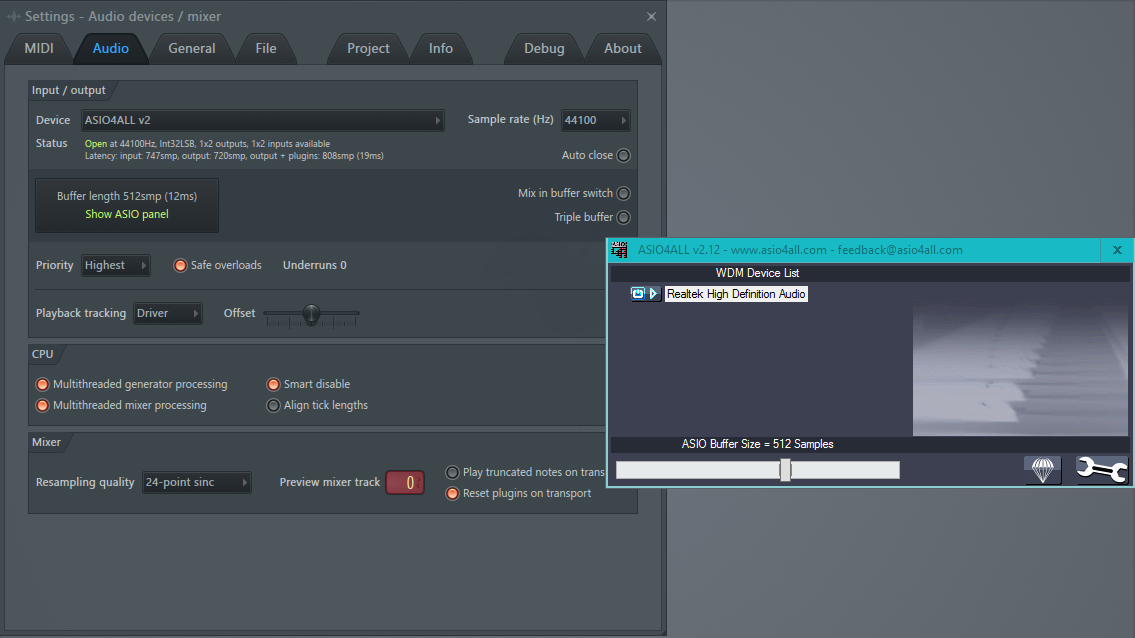This screenshot has width=1135, height=638.
Task: Open the File settings tab
Action: pyautogui.click(x=266, y=49)
